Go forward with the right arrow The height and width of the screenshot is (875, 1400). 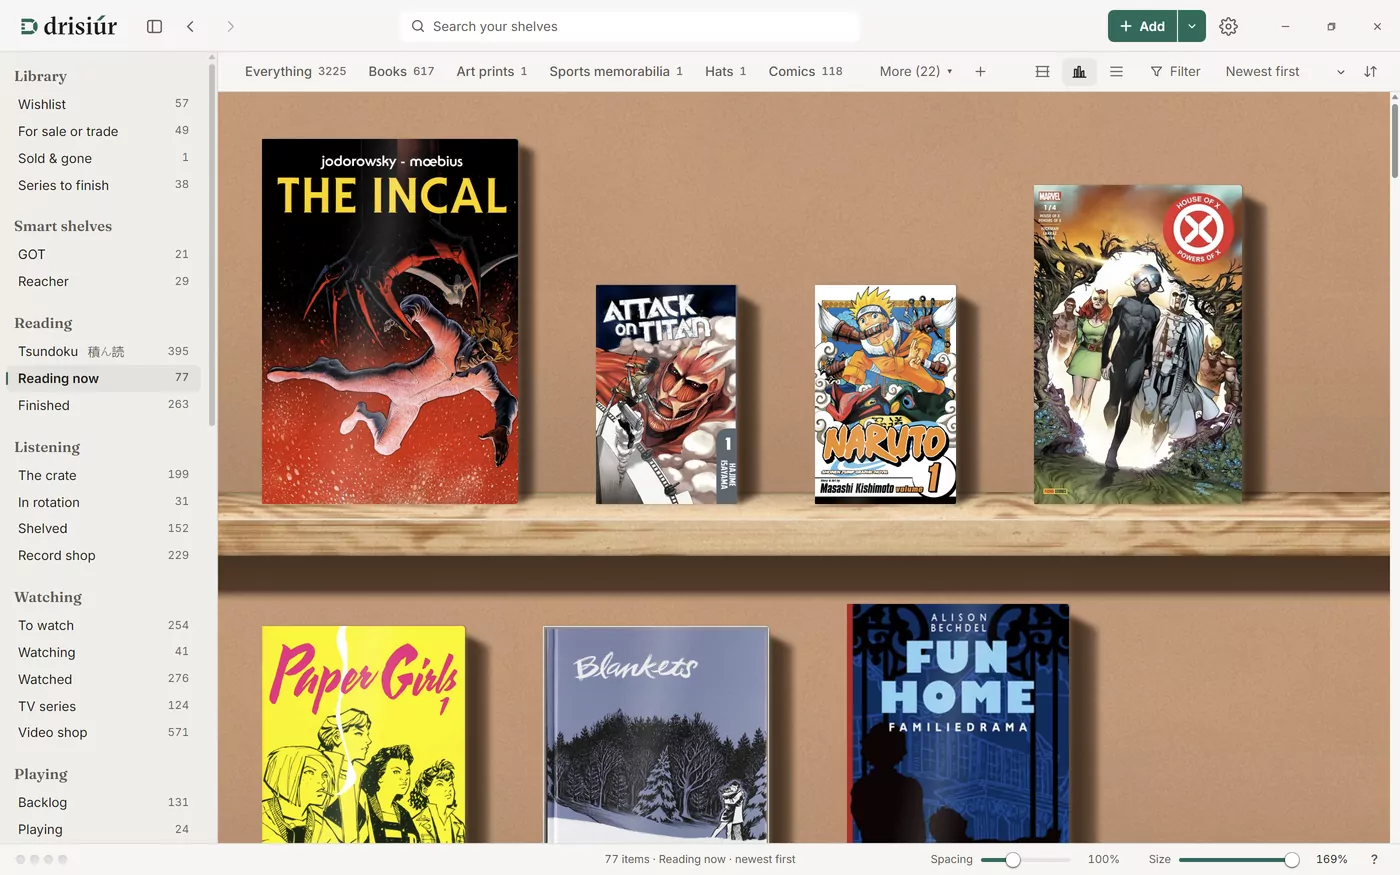(230, 26)
